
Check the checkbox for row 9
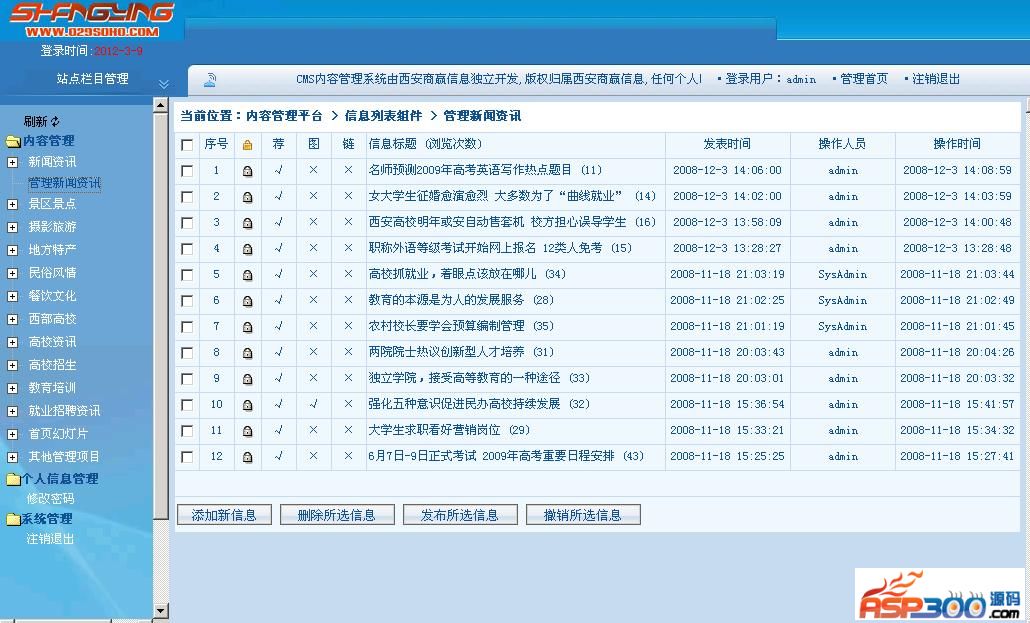tap(187, 379)
